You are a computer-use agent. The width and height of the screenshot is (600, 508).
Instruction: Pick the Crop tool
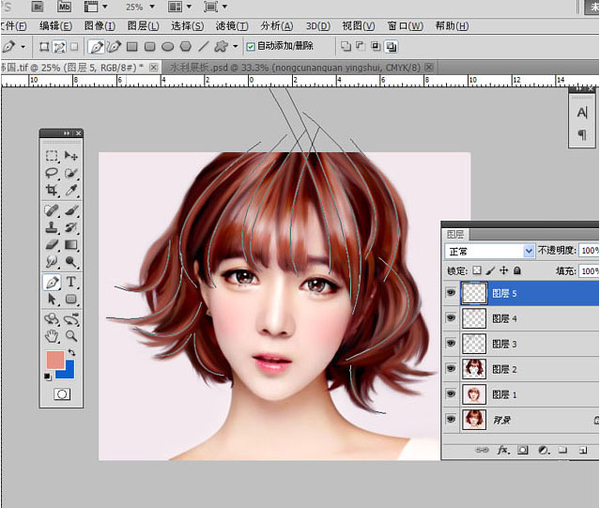(x=52, y=190)
